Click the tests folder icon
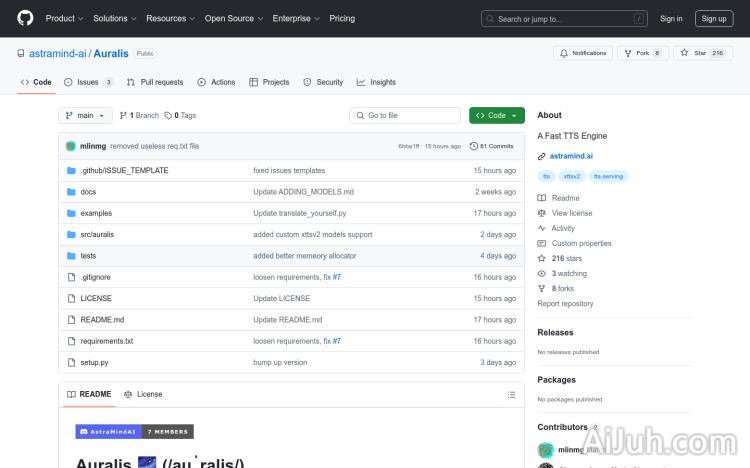 tap(71, 256)
